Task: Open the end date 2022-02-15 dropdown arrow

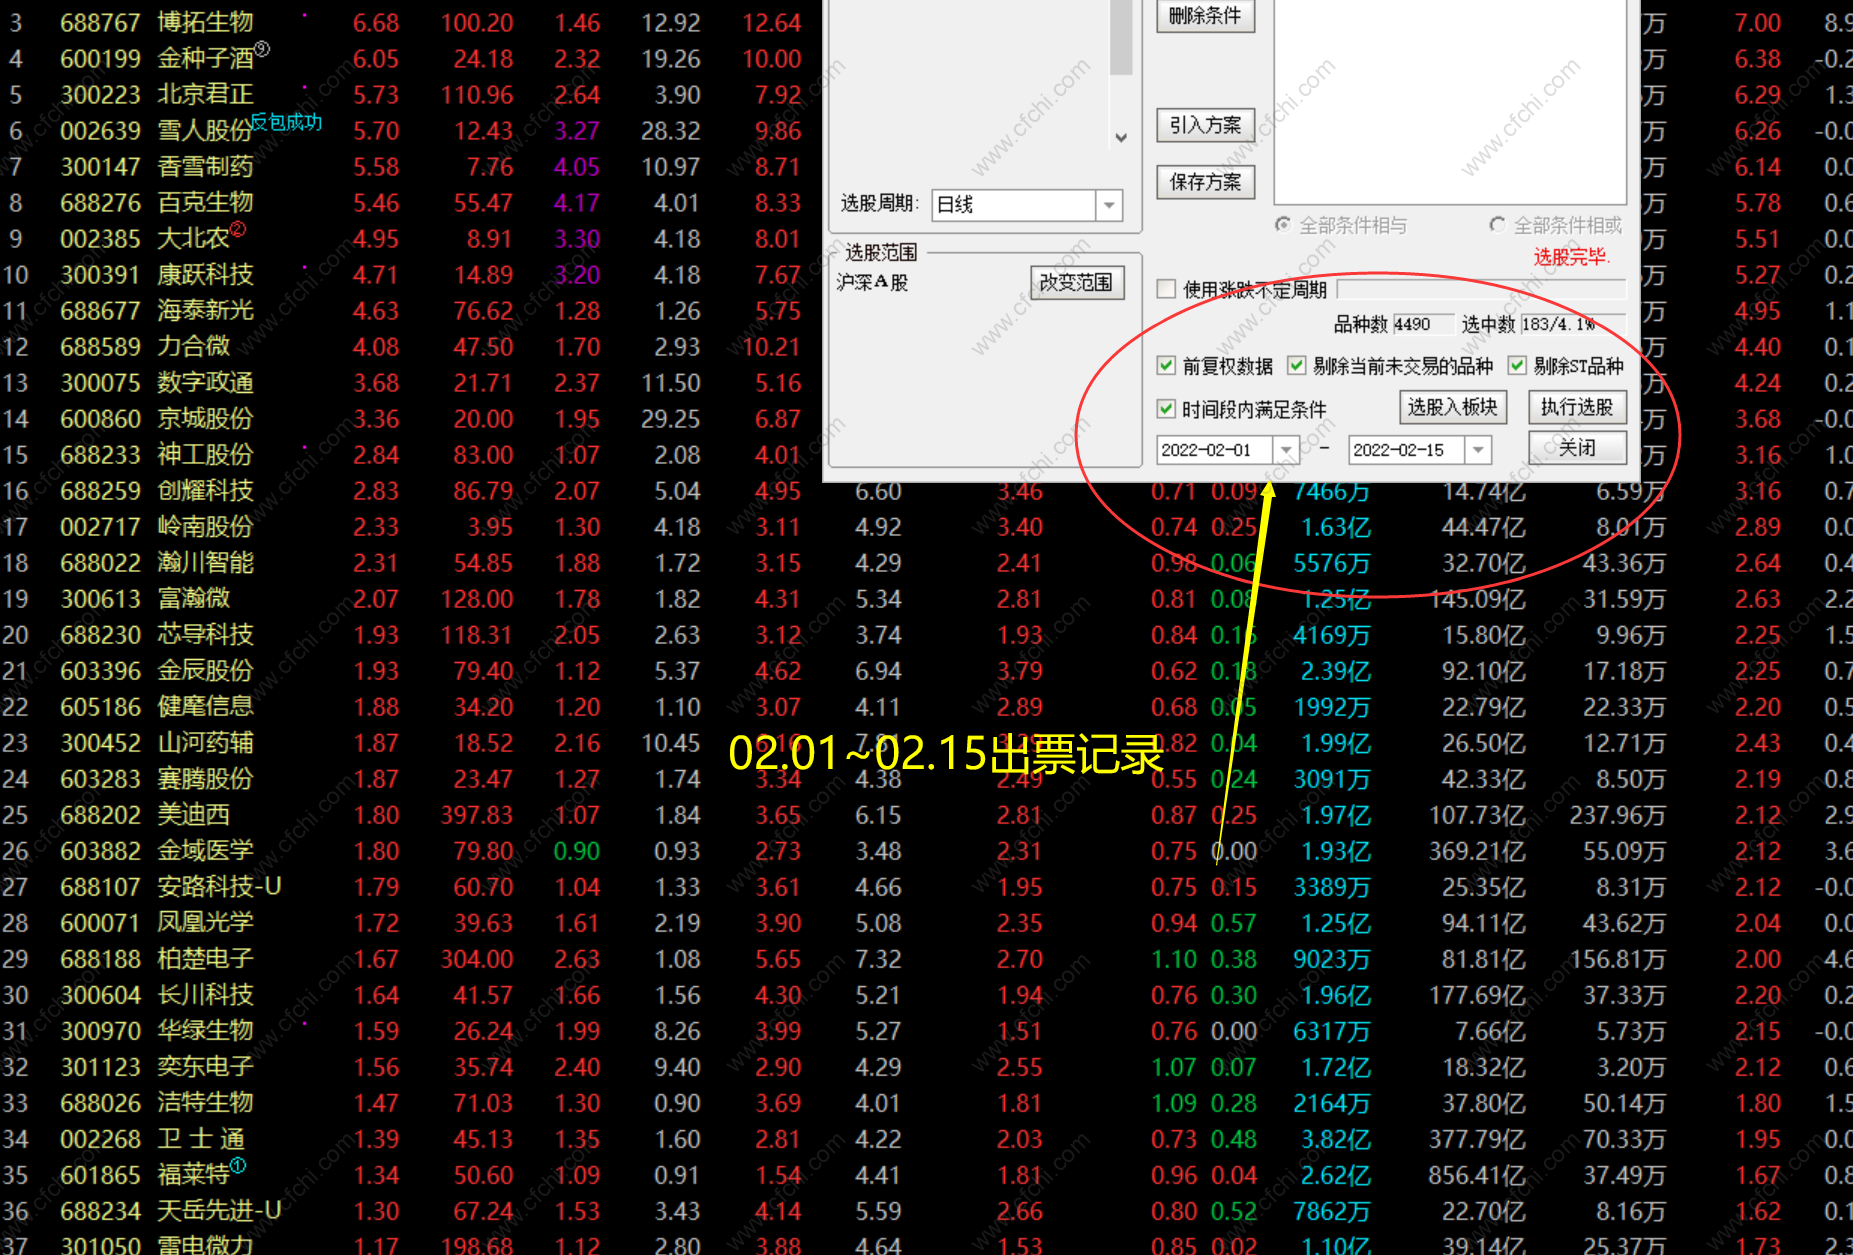Action: click(1479, 450)
